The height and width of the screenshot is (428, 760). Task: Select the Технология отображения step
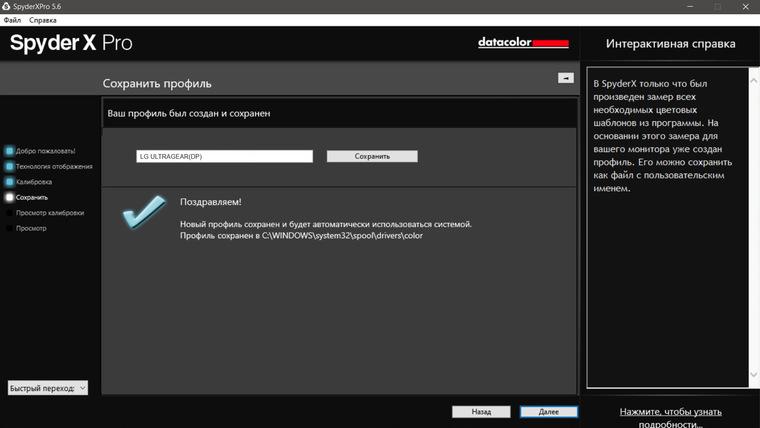point(54,166)
